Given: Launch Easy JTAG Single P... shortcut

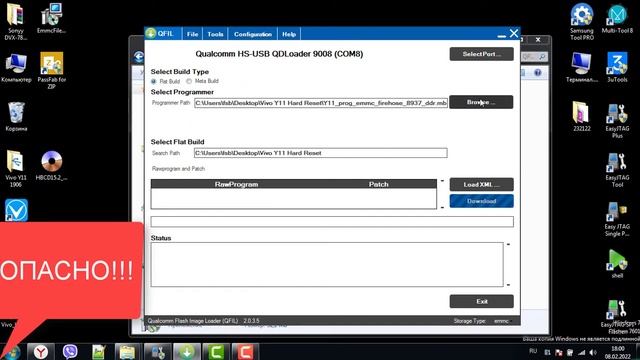Looking at the screenshot, I should click(617, 219).
